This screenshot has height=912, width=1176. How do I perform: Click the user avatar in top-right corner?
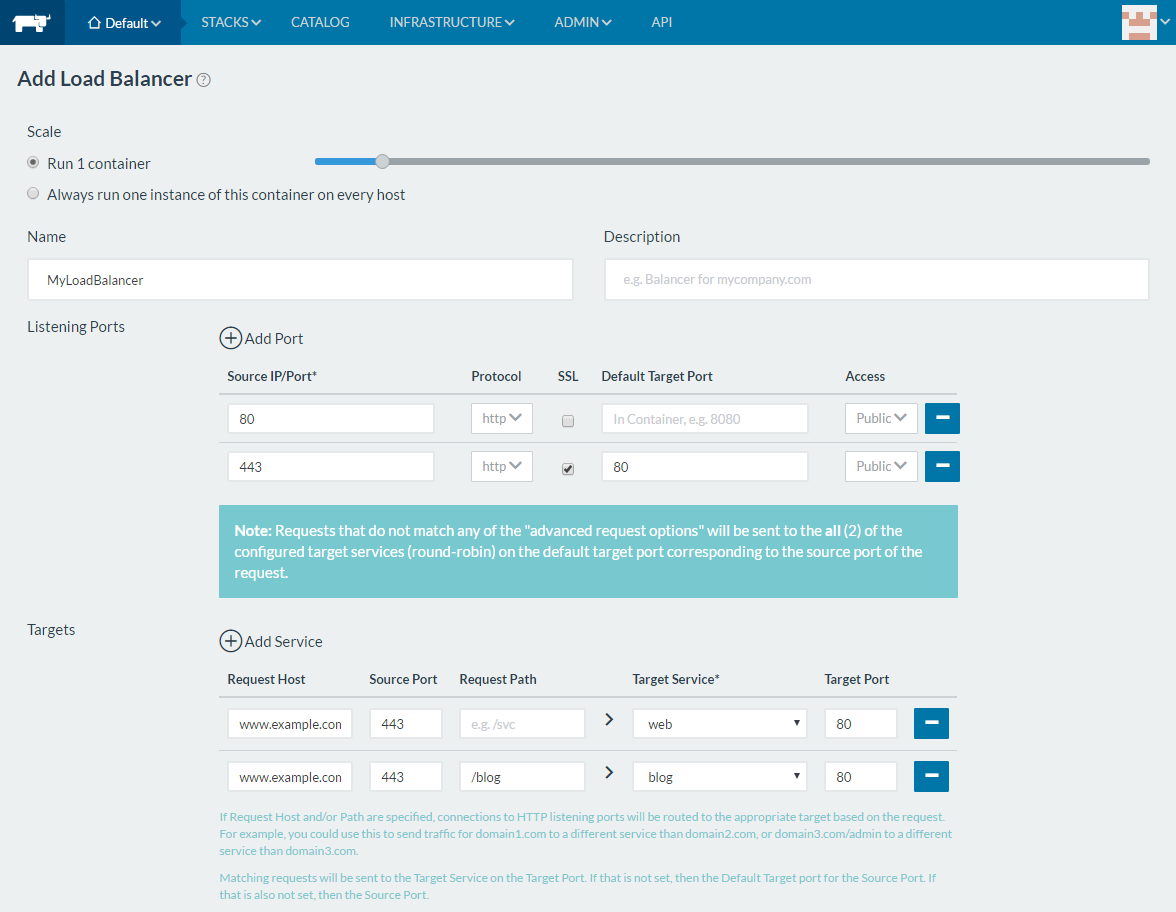click(1139, 22)
